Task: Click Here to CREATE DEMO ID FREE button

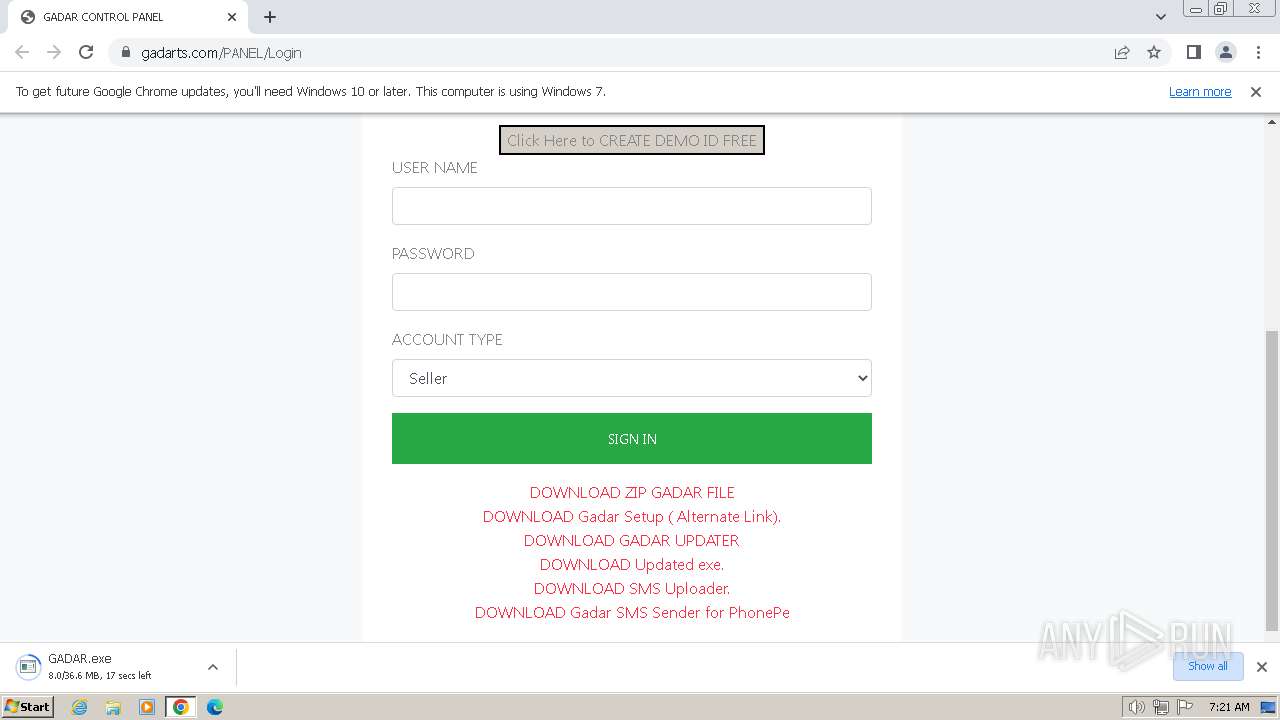Action: click(632, 140)
